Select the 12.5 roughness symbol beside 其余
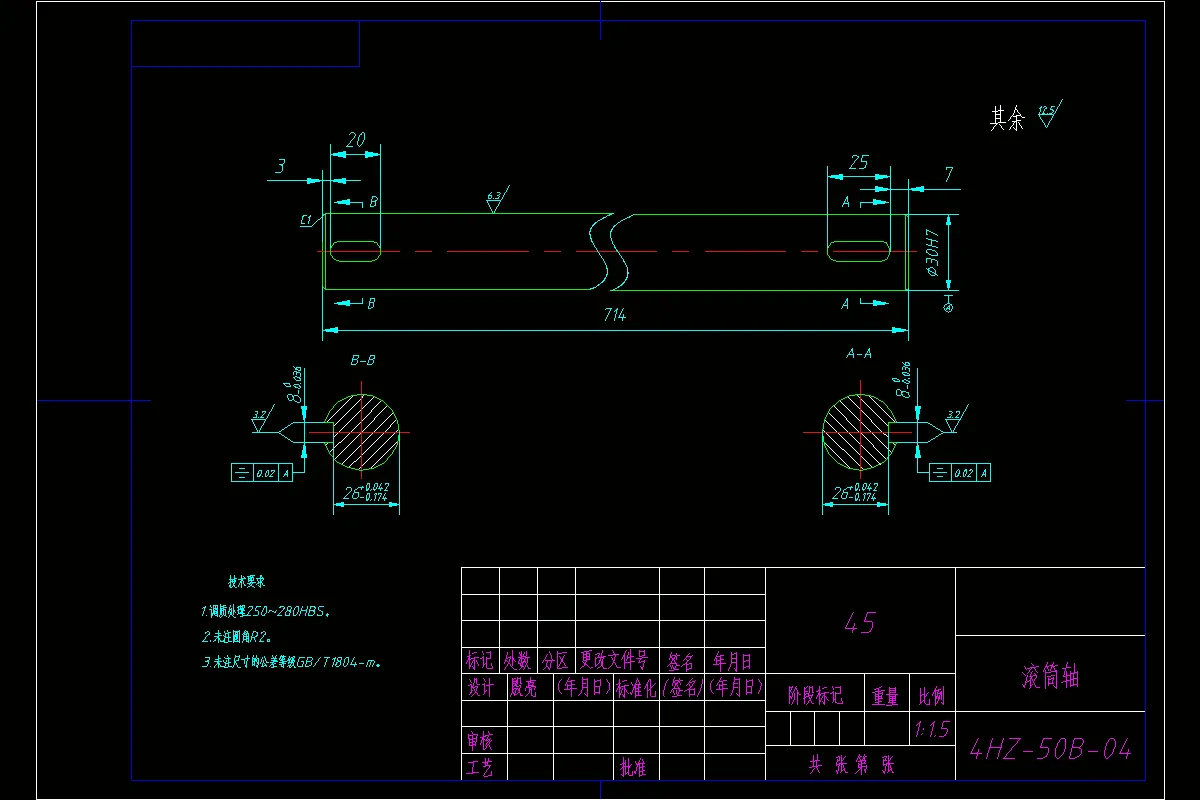Viewport: 1200px width, 800px height. [1049, 112]
